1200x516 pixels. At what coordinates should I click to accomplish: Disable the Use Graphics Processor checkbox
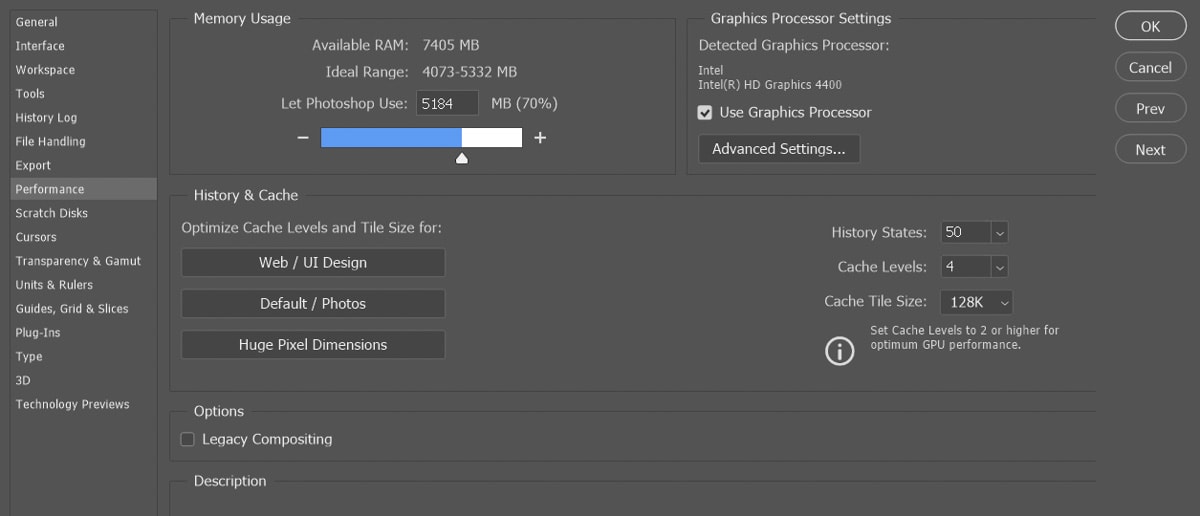point(705,113)
